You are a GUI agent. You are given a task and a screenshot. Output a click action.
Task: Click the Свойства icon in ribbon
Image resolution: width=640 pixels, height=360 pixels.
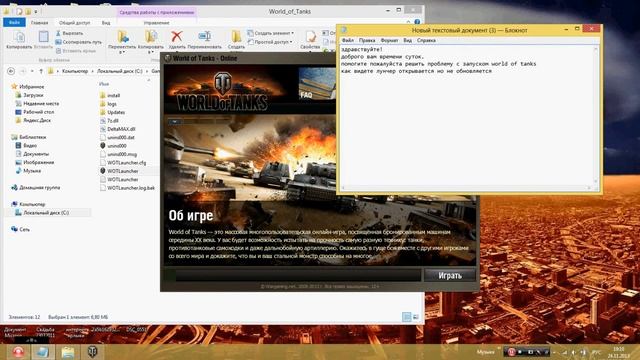pyautogui.click(x=310, y=37)
